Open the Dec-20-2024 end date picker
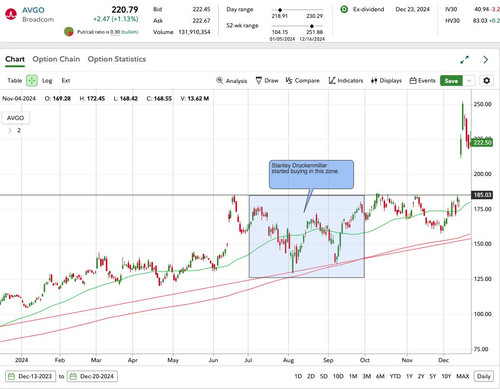Image resolution: width=500 pixels, height=389 pixels. 92,376
